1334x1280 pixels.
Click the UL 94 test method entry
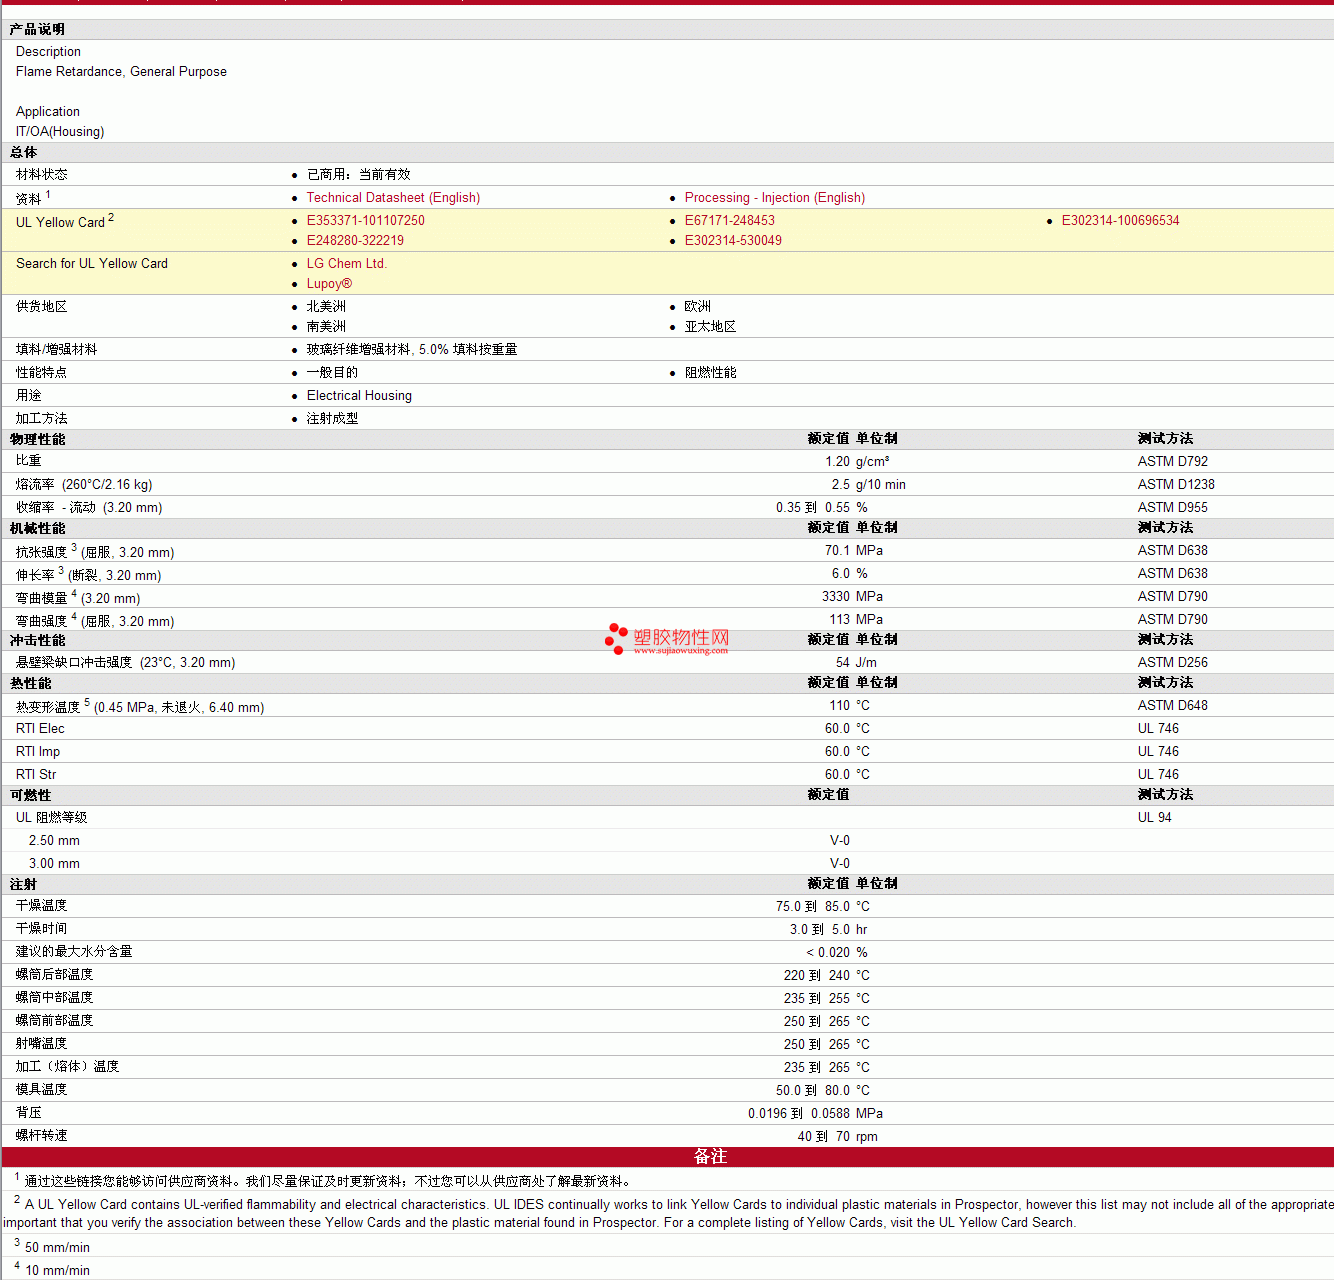1154,818
